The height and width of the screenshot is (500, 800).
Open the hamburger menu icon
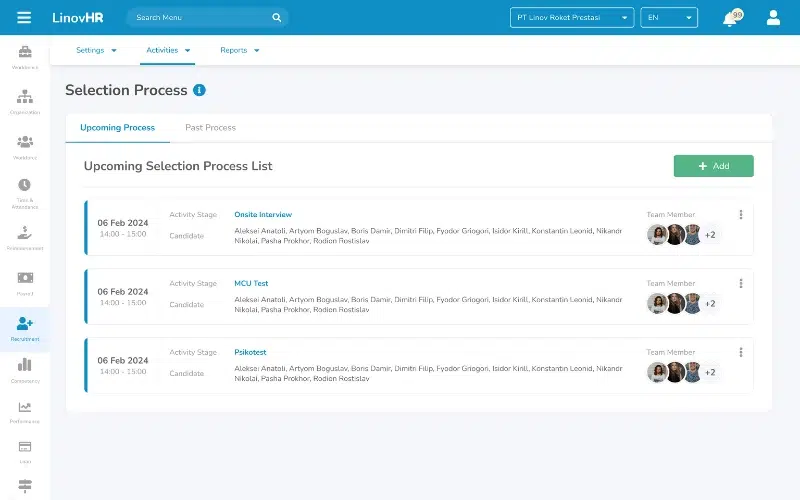pos(24,17)
